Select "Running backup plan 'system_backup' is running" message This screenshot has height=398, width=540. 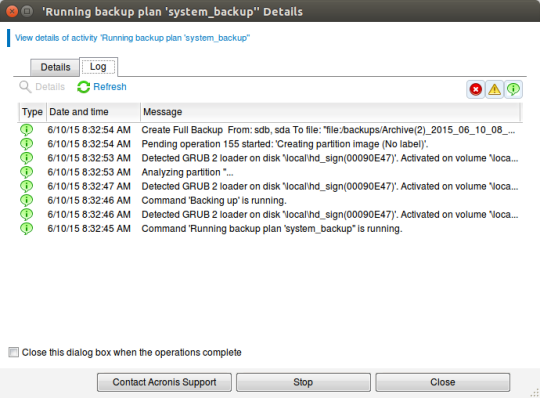coord(272,229)
